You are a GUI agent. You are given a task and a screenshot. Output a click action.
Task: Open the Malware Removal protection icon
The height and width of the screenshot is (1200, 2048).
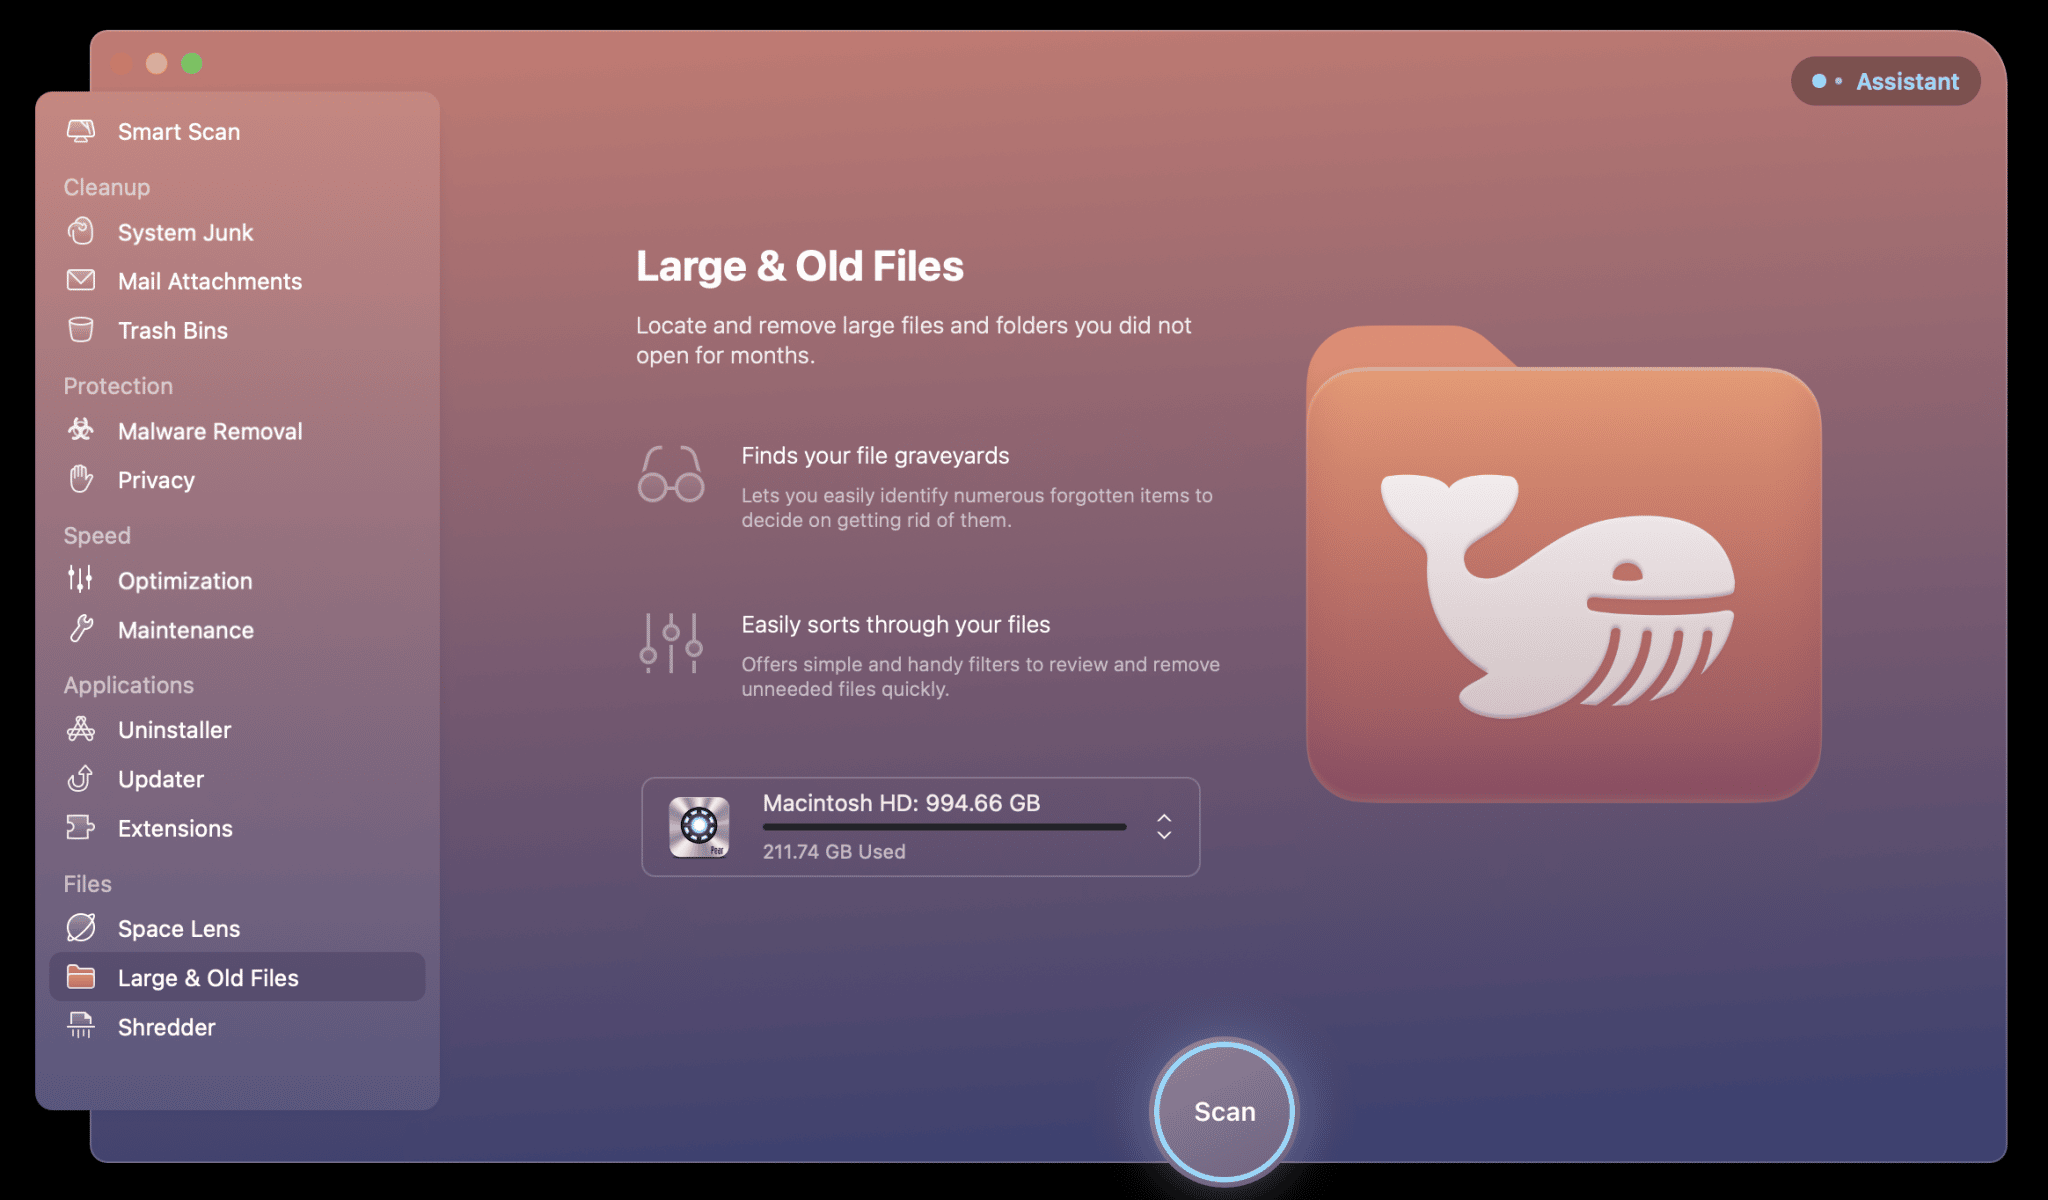81,431
